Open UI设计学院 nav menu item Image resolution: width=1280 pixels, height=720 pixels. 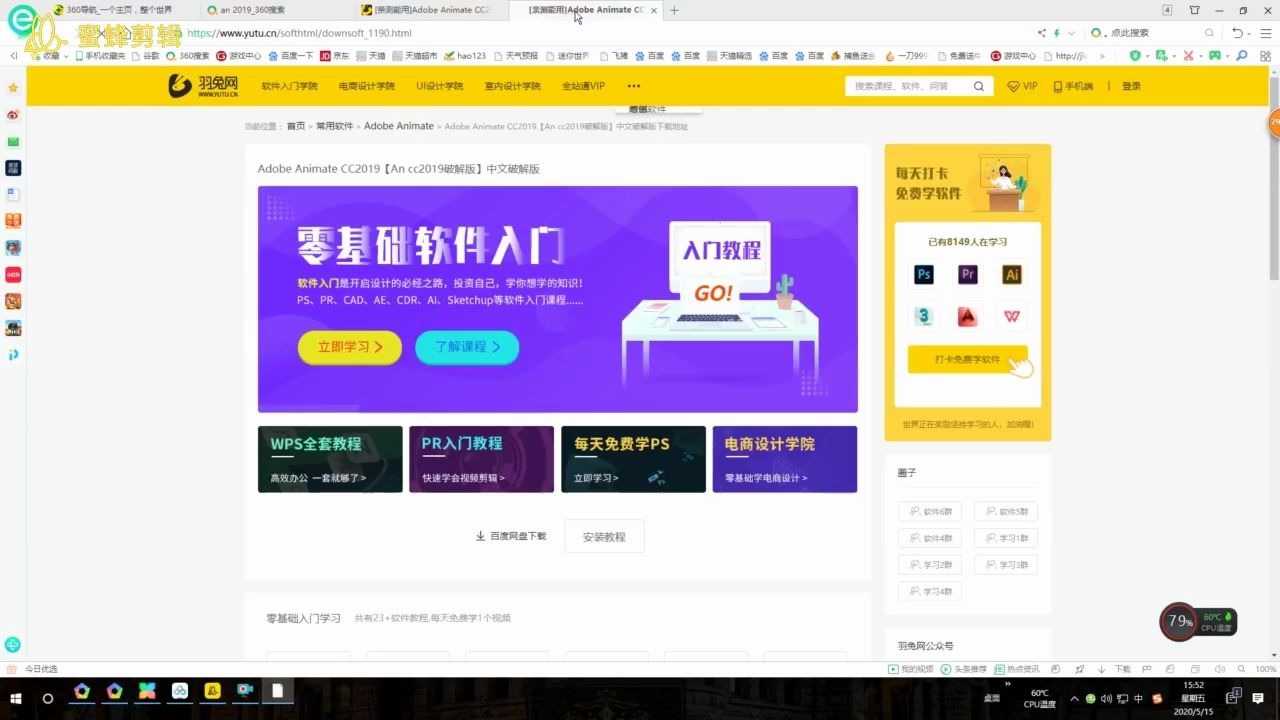click(x=440, y=87)
